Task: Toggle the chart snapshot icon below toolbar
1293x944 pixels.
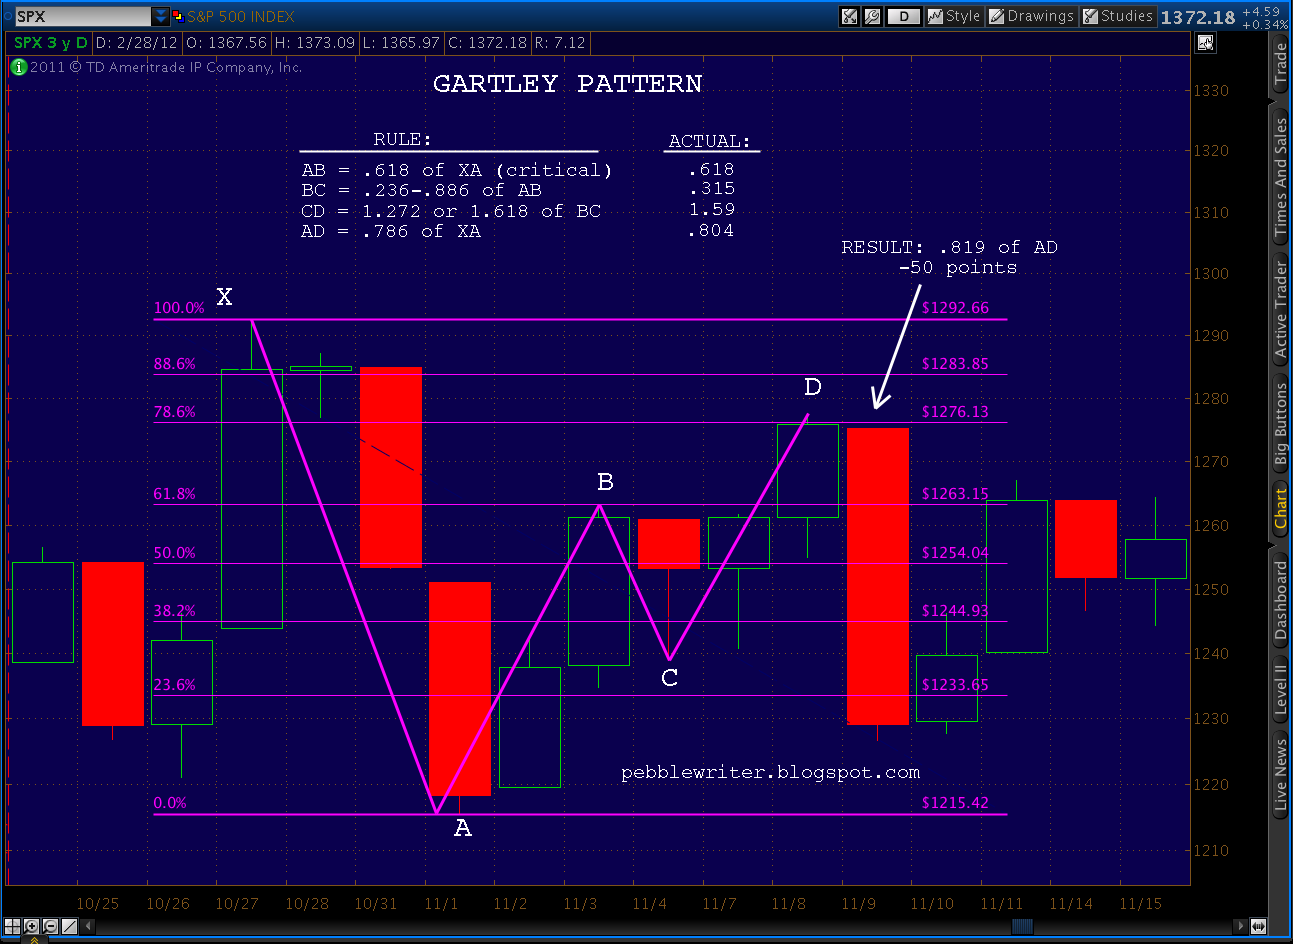Action: pyautogui.click(x=1206, y=42)
